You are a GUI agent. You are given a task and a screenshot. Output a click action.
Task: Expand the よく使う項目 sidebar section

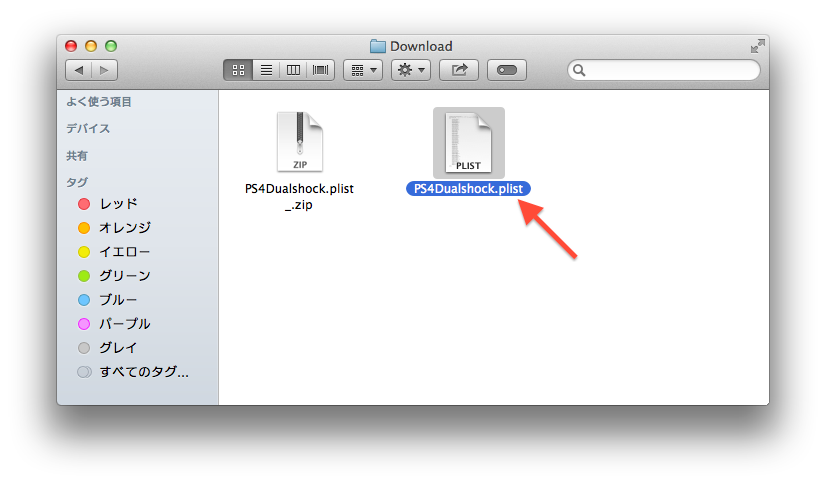[x=99, y=102]
